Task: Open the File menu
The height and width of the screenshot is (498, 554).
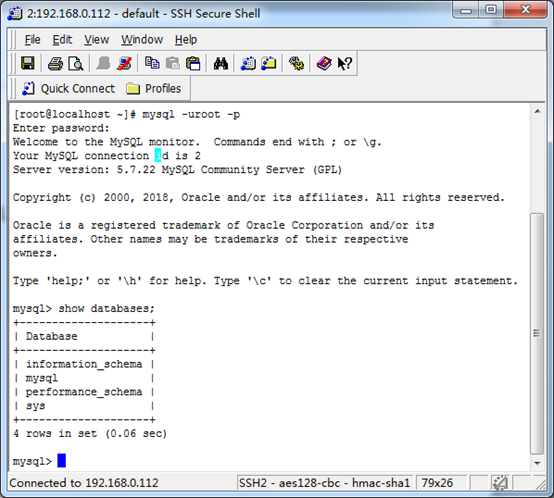Action: (x=33, y=40)
